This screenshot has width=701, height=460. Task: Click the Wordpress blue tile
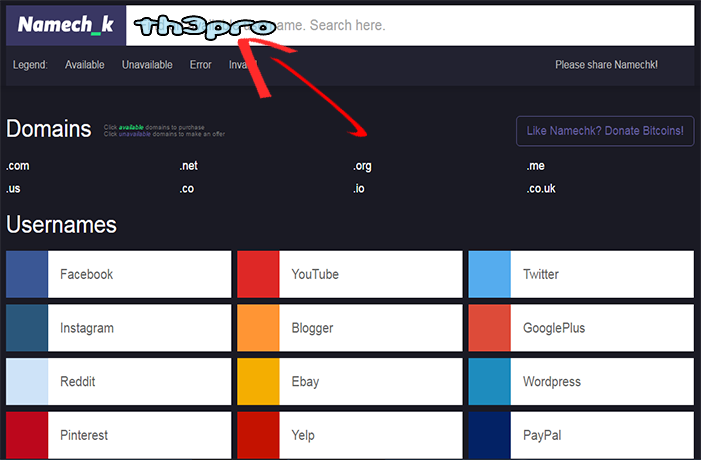tap(490, 381)
